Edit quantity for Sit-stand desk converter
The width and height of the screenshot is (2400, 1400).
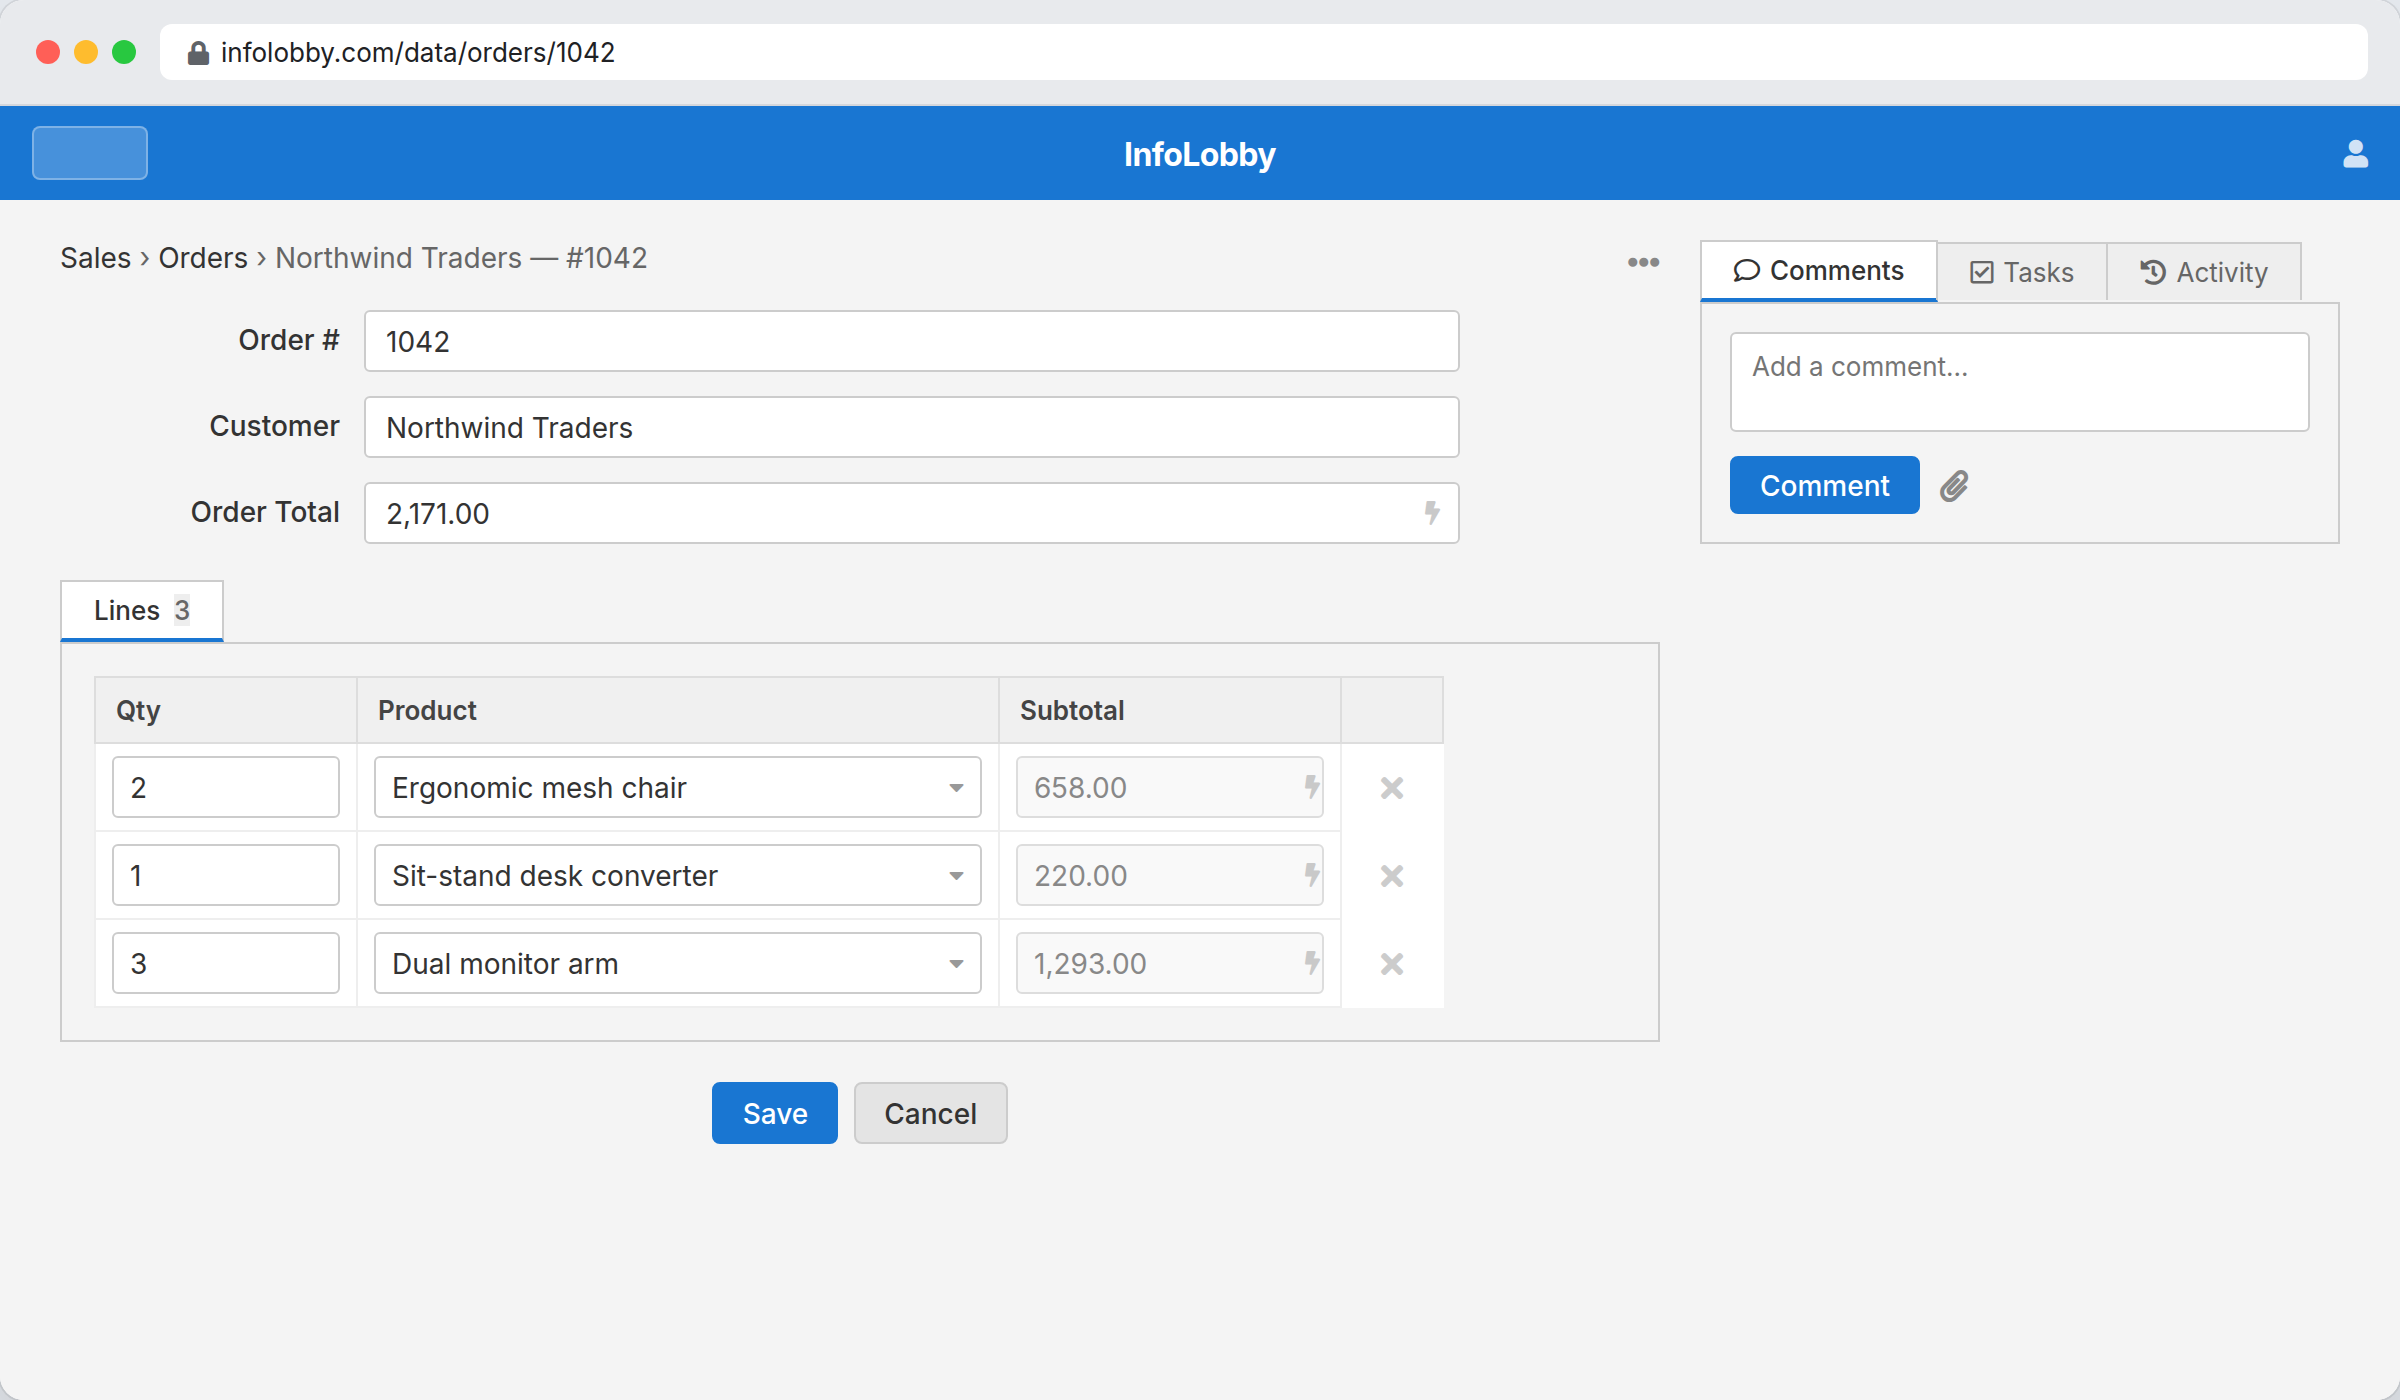[x=226, y=875]
